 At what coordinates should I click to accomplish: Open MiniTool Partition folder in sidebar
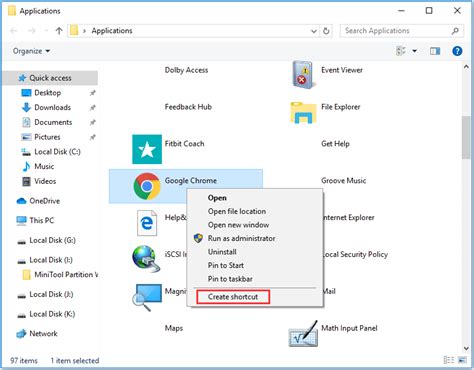(66, 275)
